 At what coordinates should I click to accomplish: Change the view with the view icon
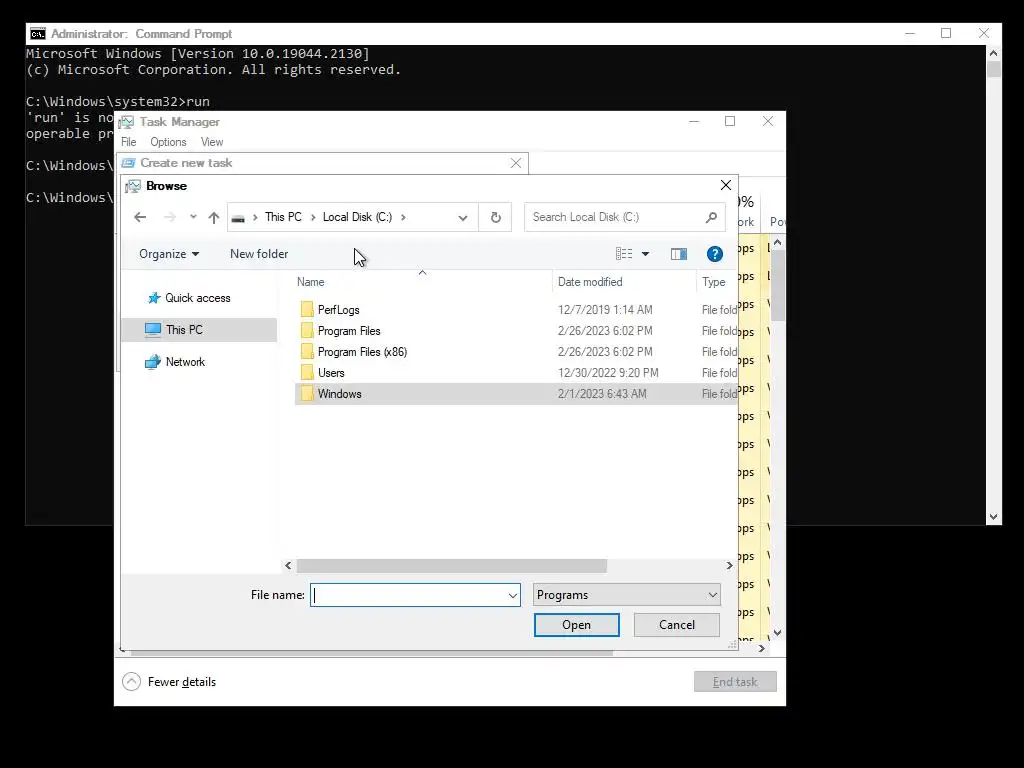point(624,253)
